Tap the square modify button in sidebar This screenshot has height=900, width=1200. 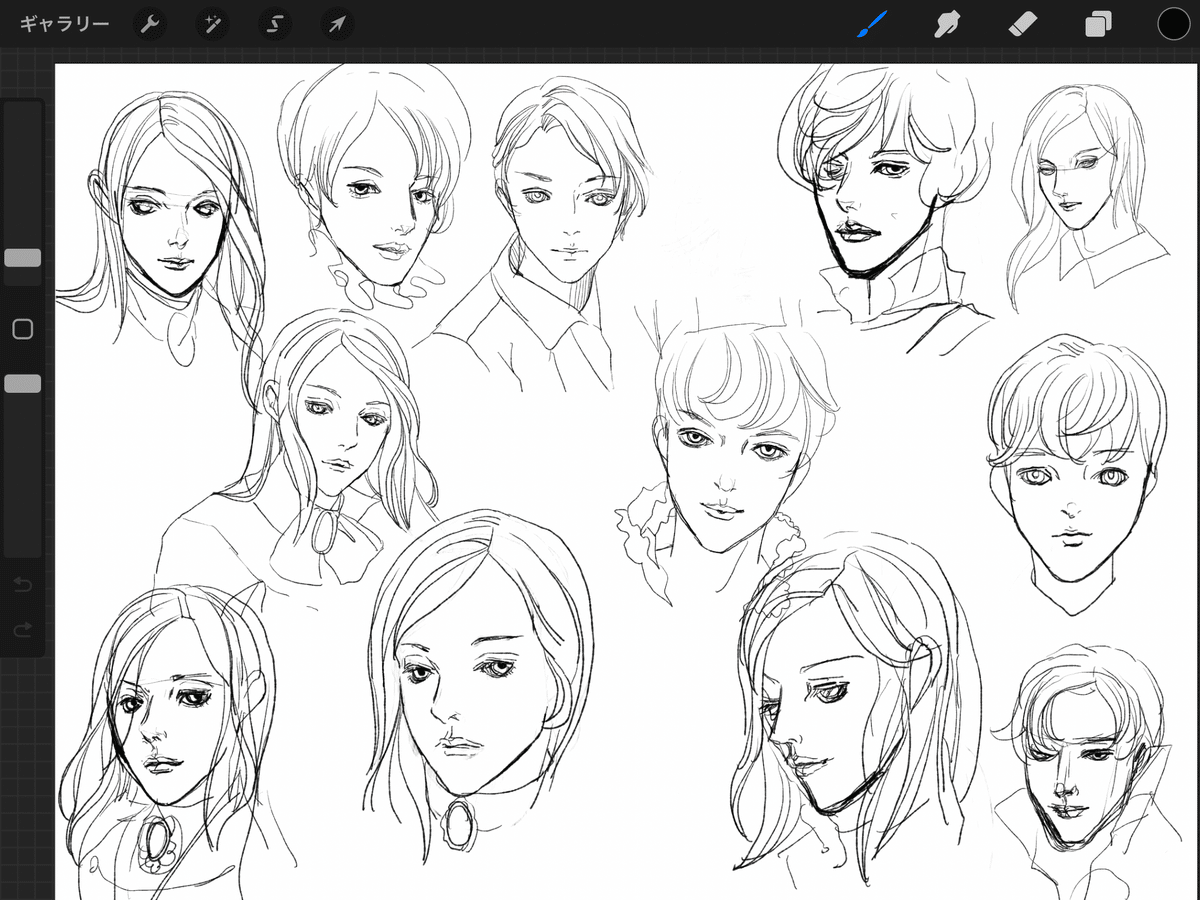(22, 329)
